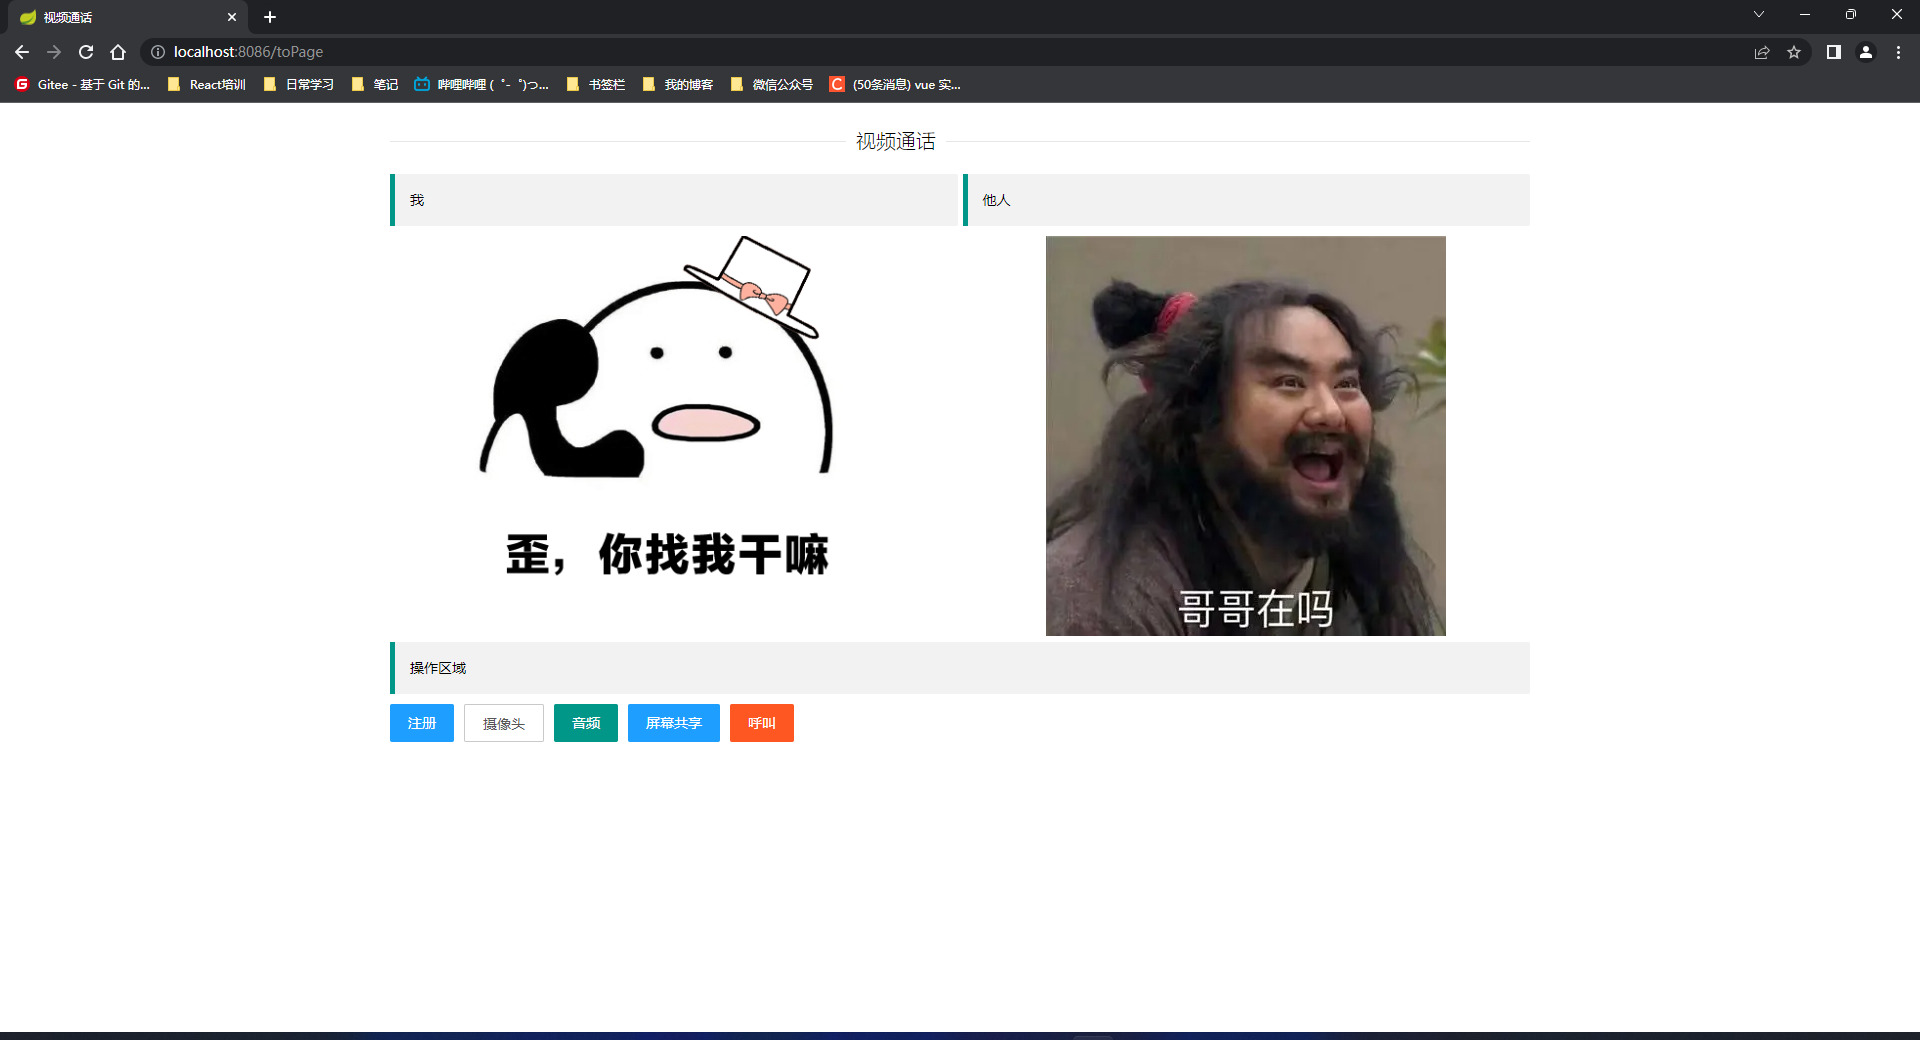Click the 操作区域 section header
This screenshot has width=1920, height=1040.
(x=960, y=668)
